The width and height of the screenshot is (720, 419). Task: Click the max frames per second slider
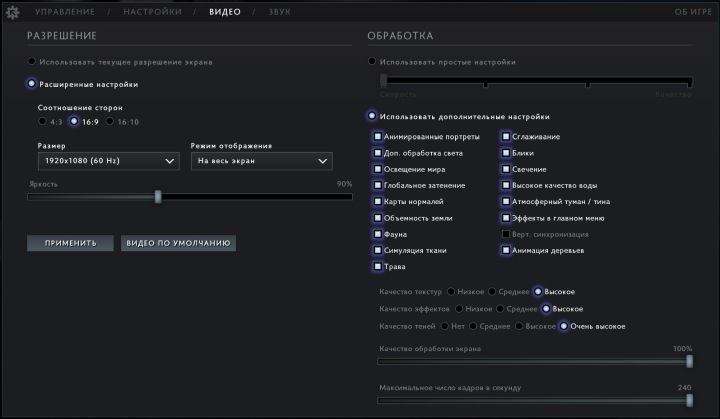tap(534, 400)
